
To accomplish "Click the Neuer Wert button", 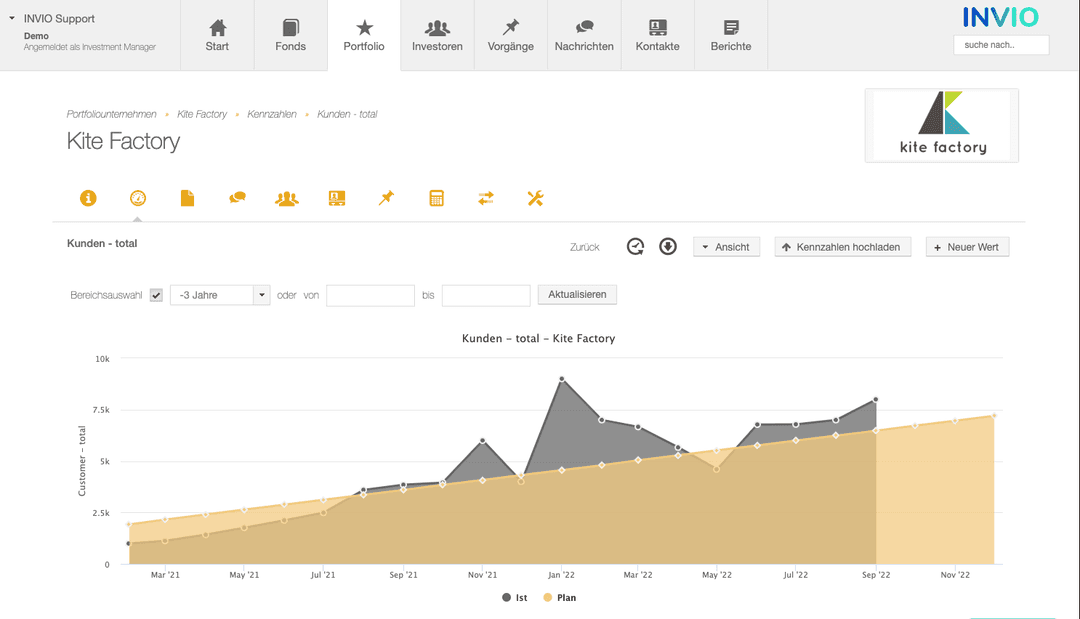I will tap(967, 247).
